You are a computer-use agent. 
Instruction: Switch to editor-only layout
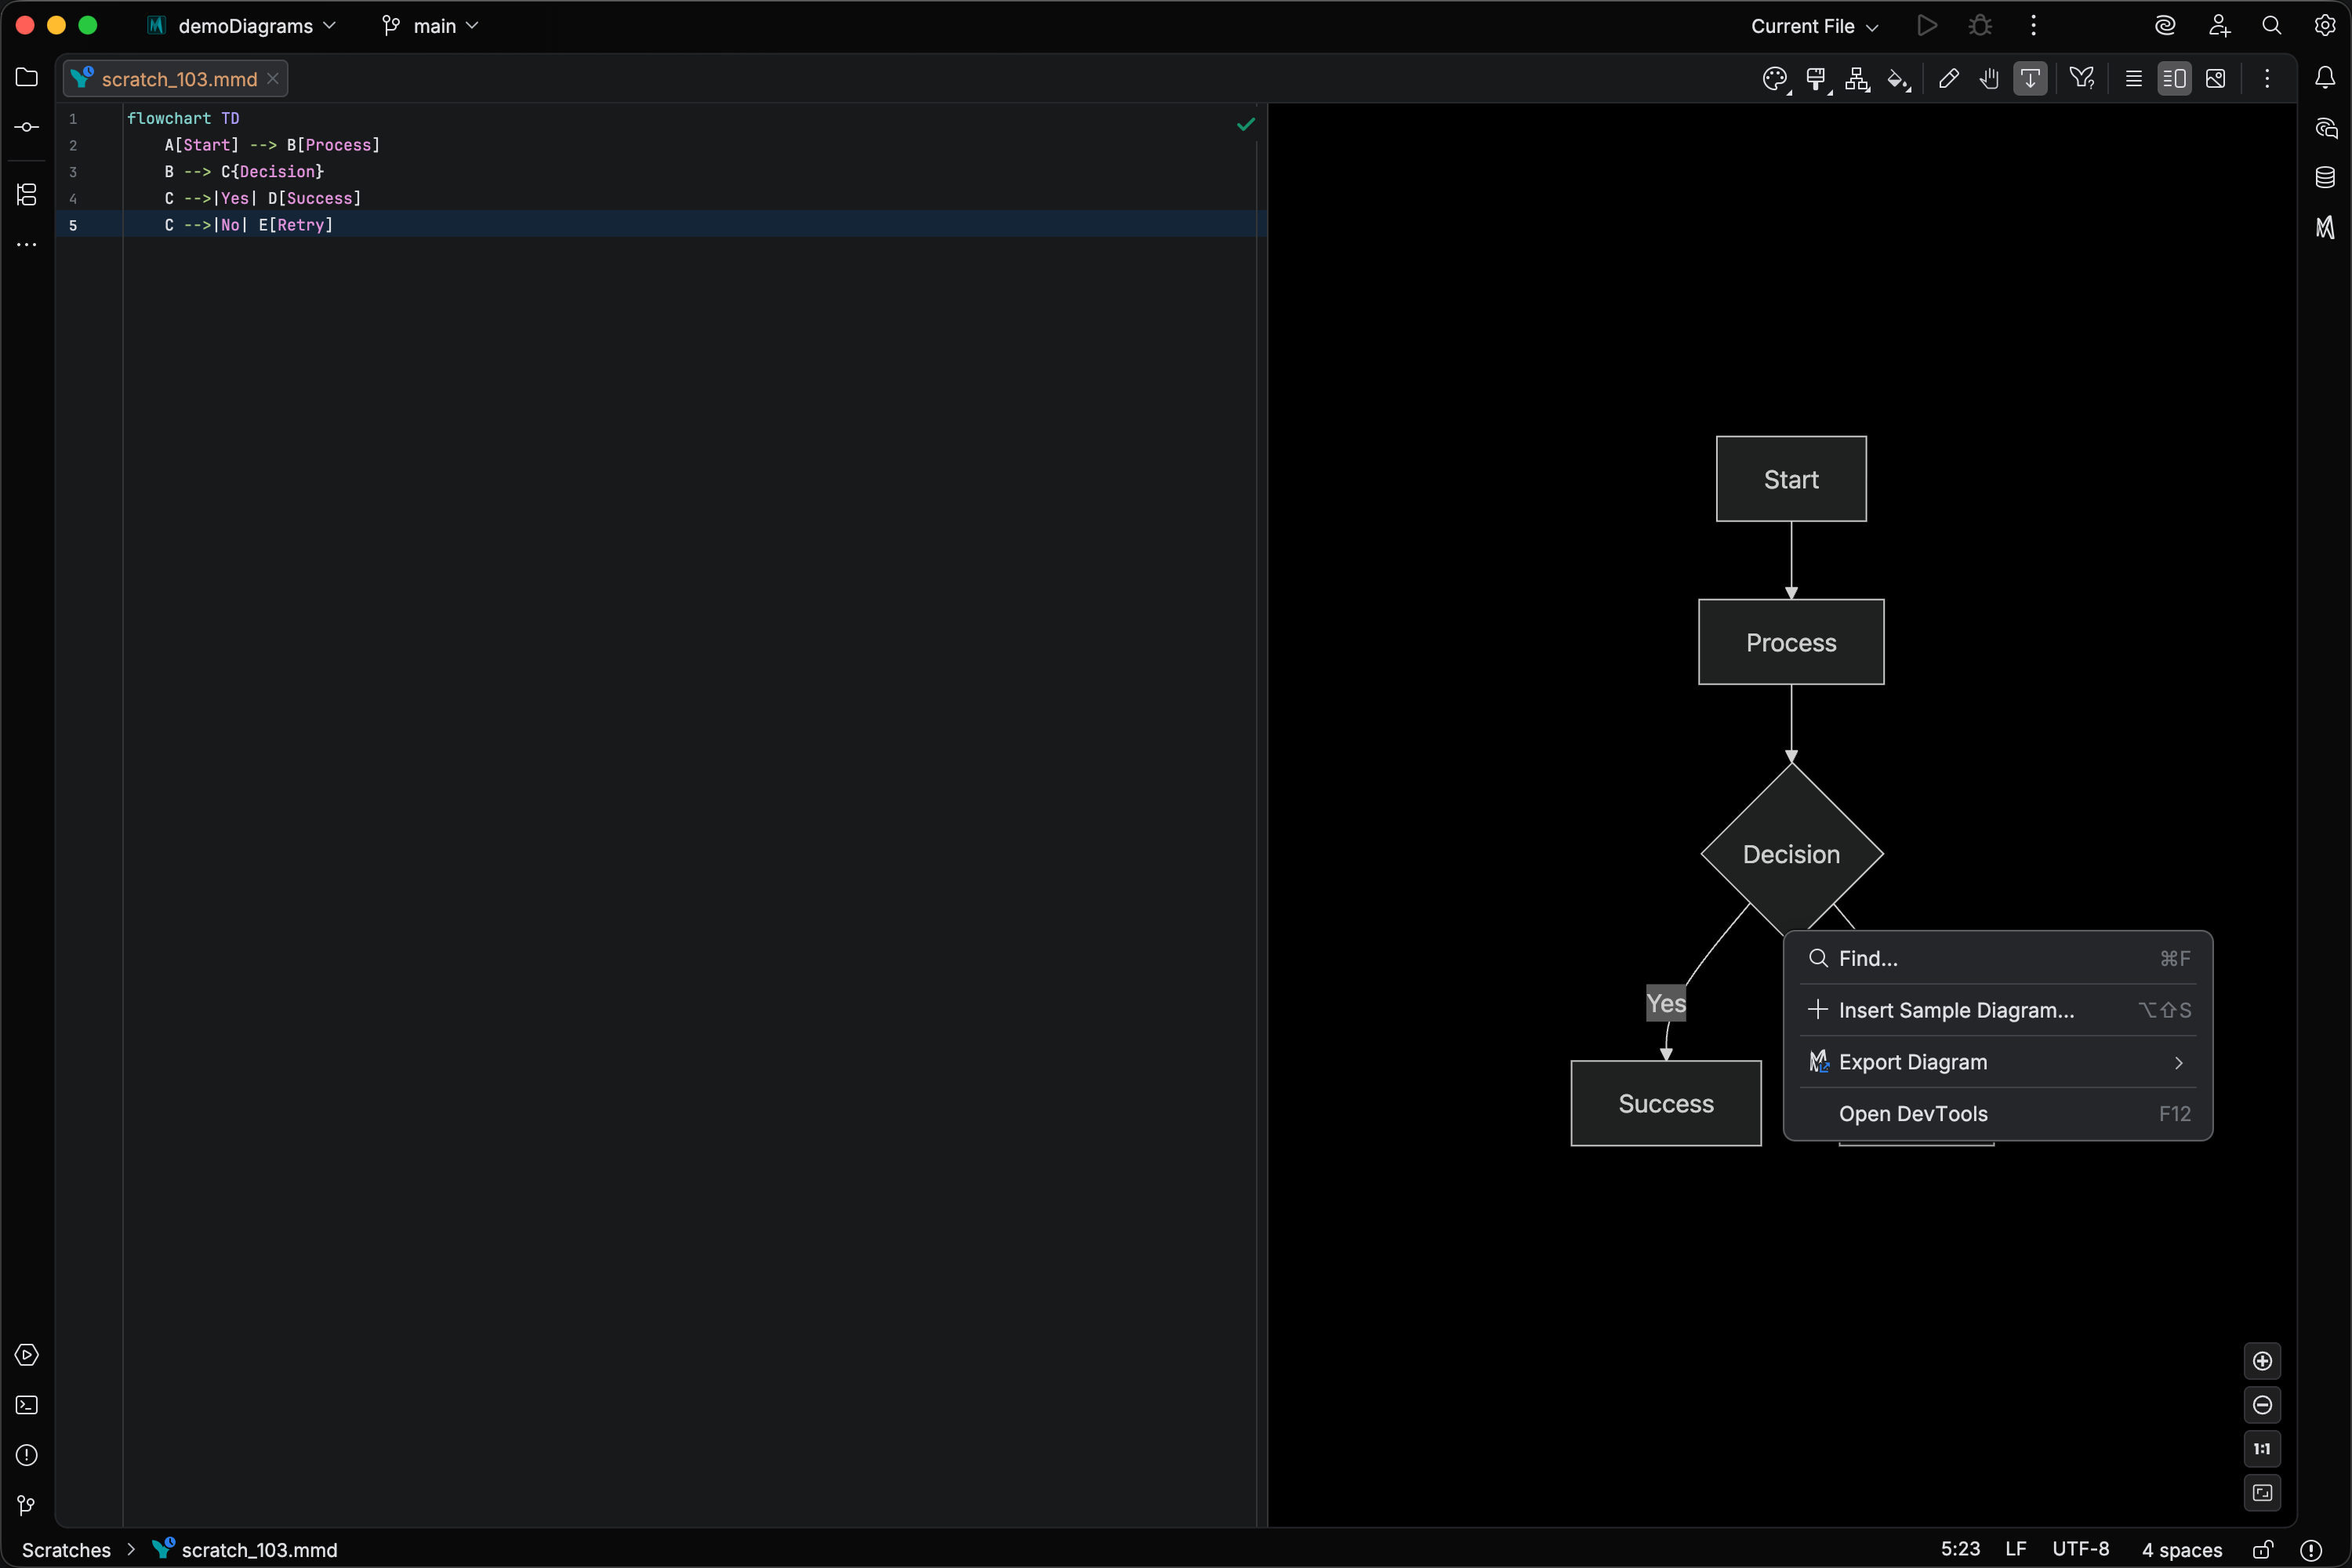click(x=2132, y=78)
